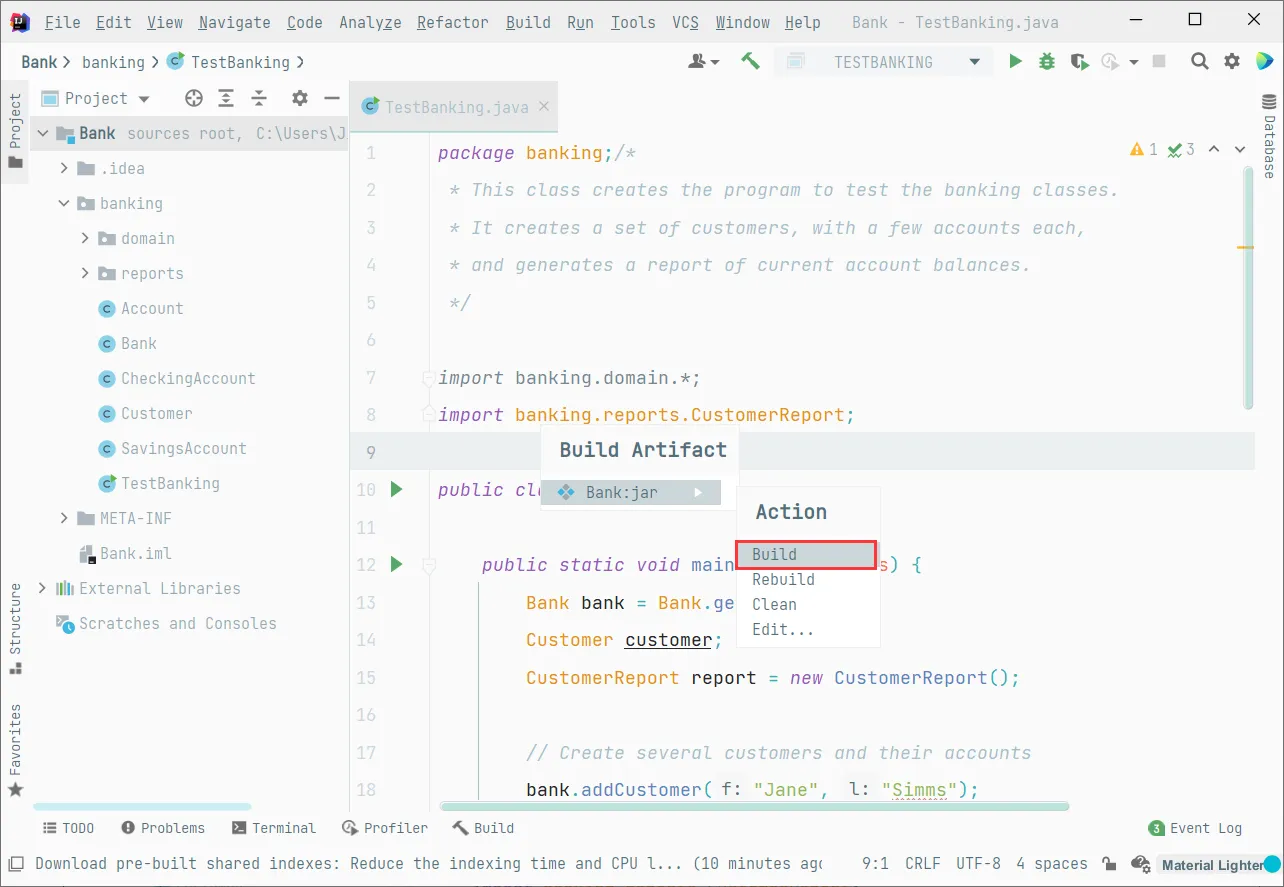The width and height of the screenshot is (1284, 887).
Task: Select CheckingAccount class in project tree
Action: [x=188, y=378]
